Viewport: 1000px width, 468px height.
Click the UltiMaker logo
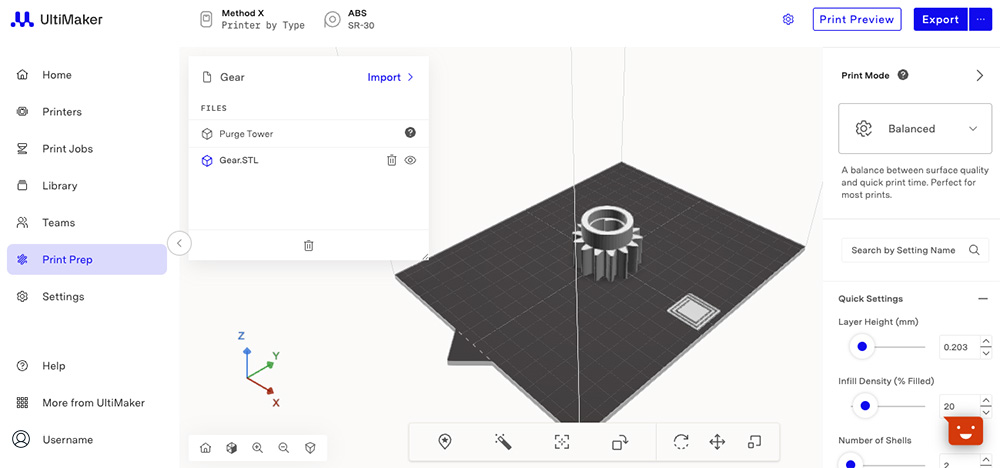tap(57, 20)
